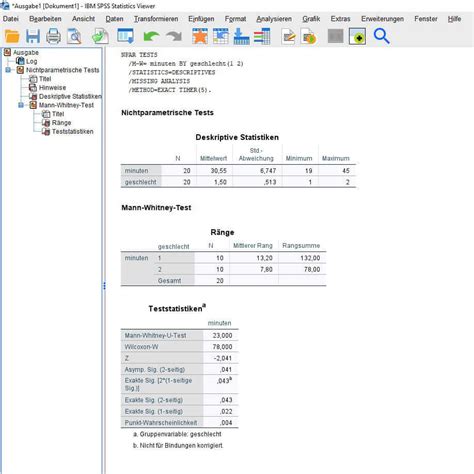Click the Go to Data star icon
474x474 pixels.
click(200, 36)
